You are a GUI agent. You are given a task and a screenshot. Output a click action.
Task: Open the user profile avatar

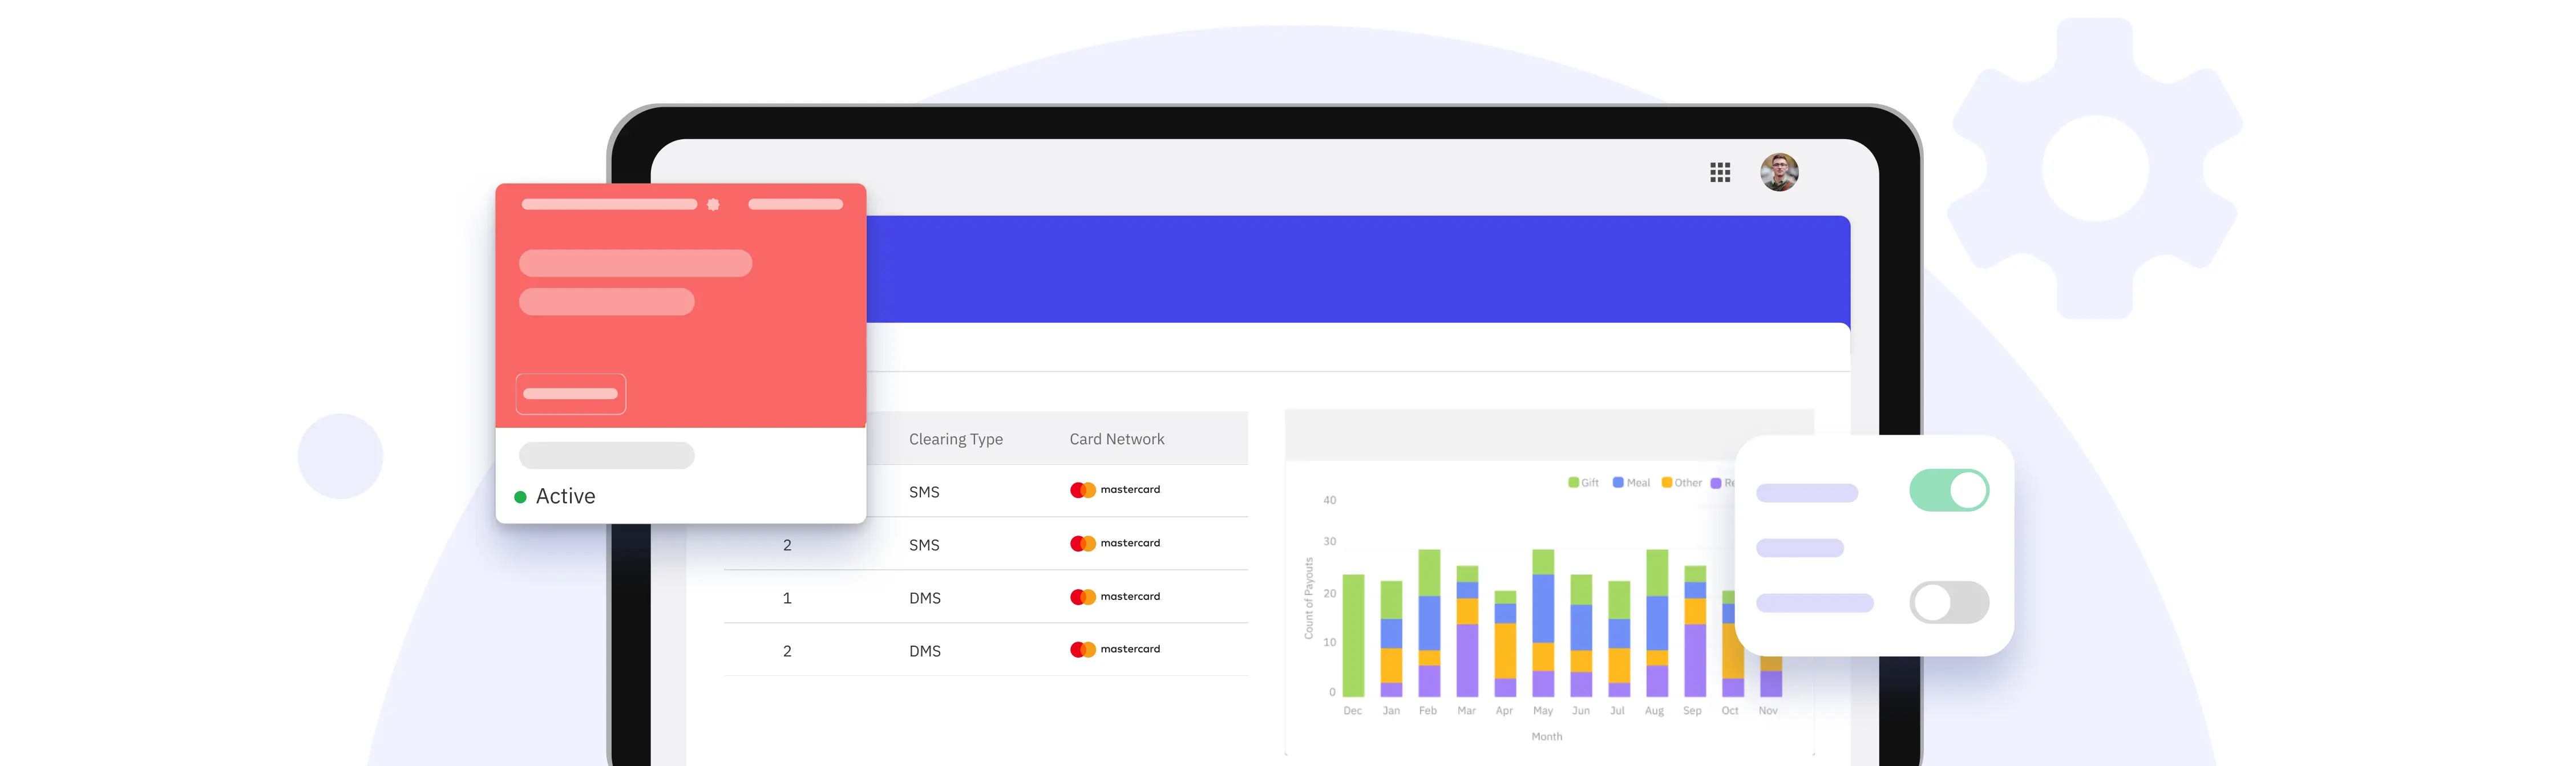1779,172
